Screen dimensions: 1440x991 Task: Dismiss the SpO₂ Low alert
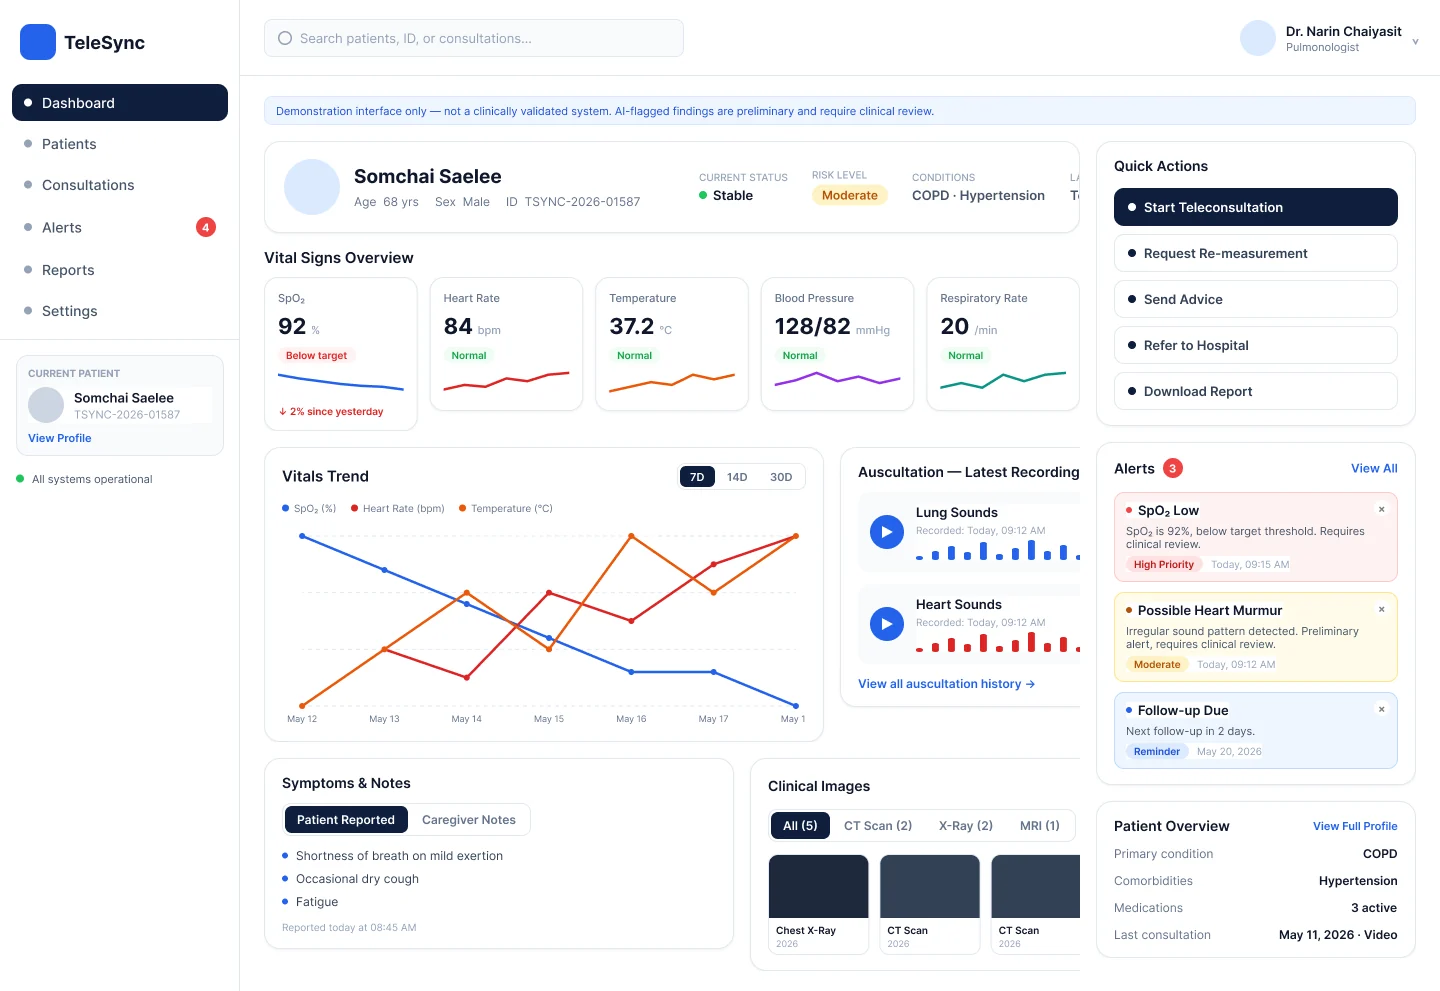tap(1382, 509)
